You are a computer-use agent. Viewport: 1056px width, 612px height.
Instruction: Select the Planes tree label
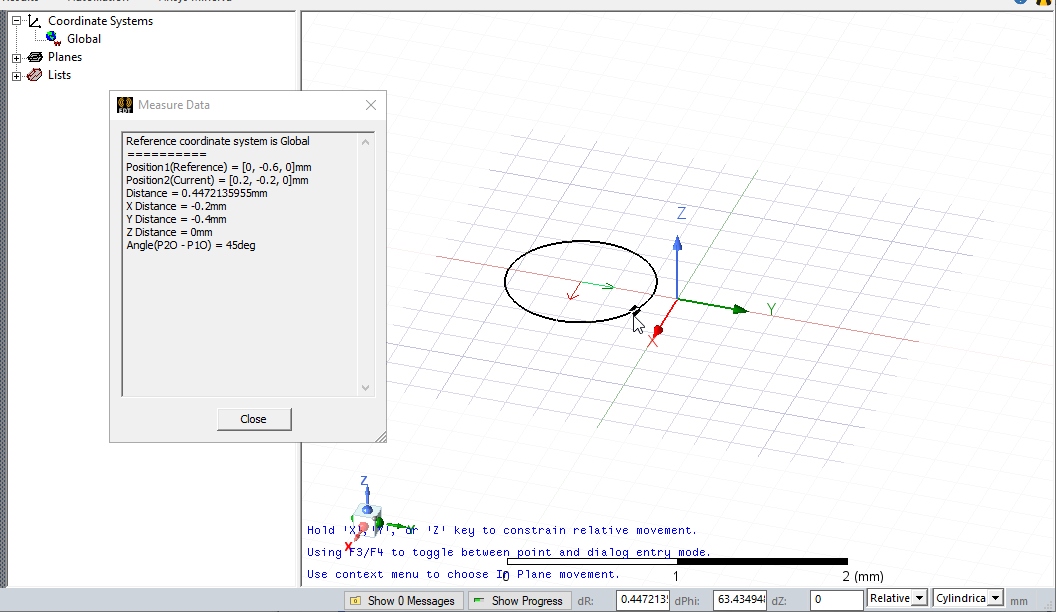[x=65, y=57]
